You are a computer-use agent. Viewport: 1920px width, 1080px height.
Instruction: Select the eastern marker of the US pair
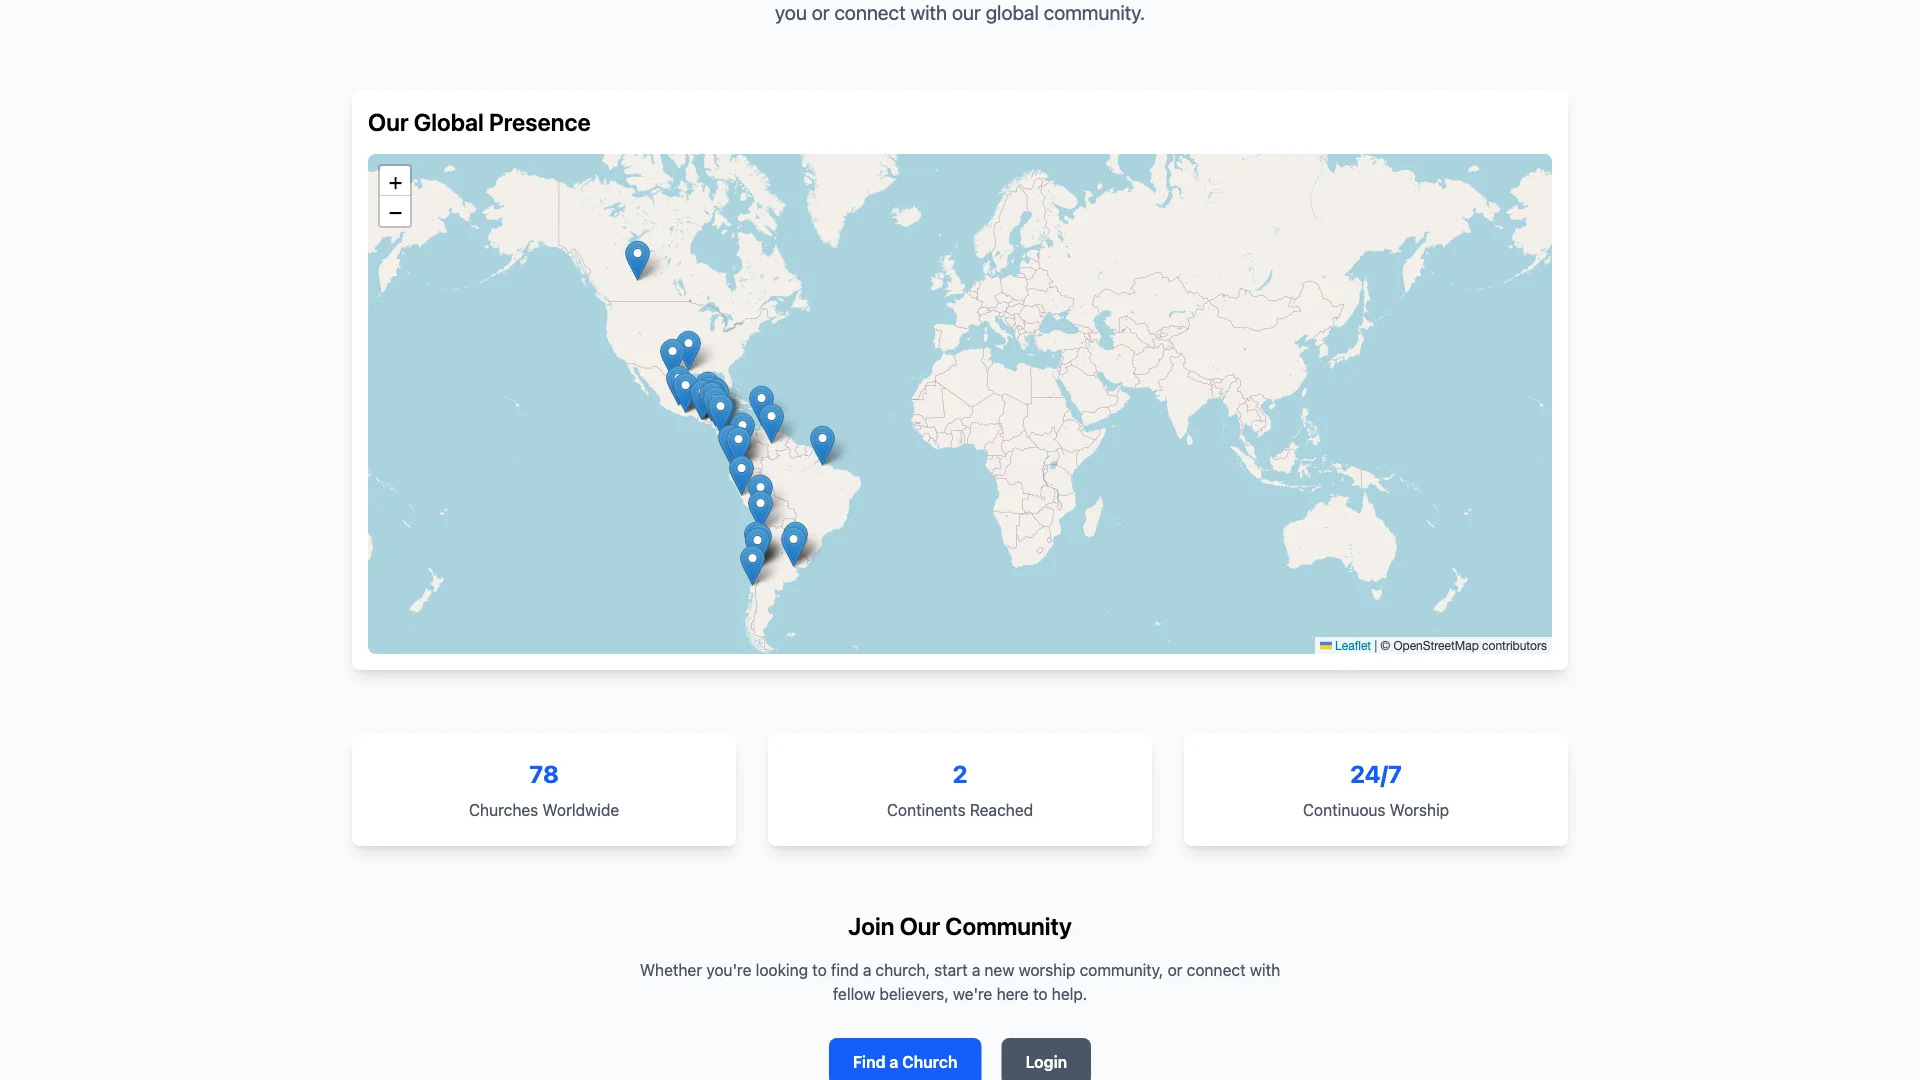(688, 346)
